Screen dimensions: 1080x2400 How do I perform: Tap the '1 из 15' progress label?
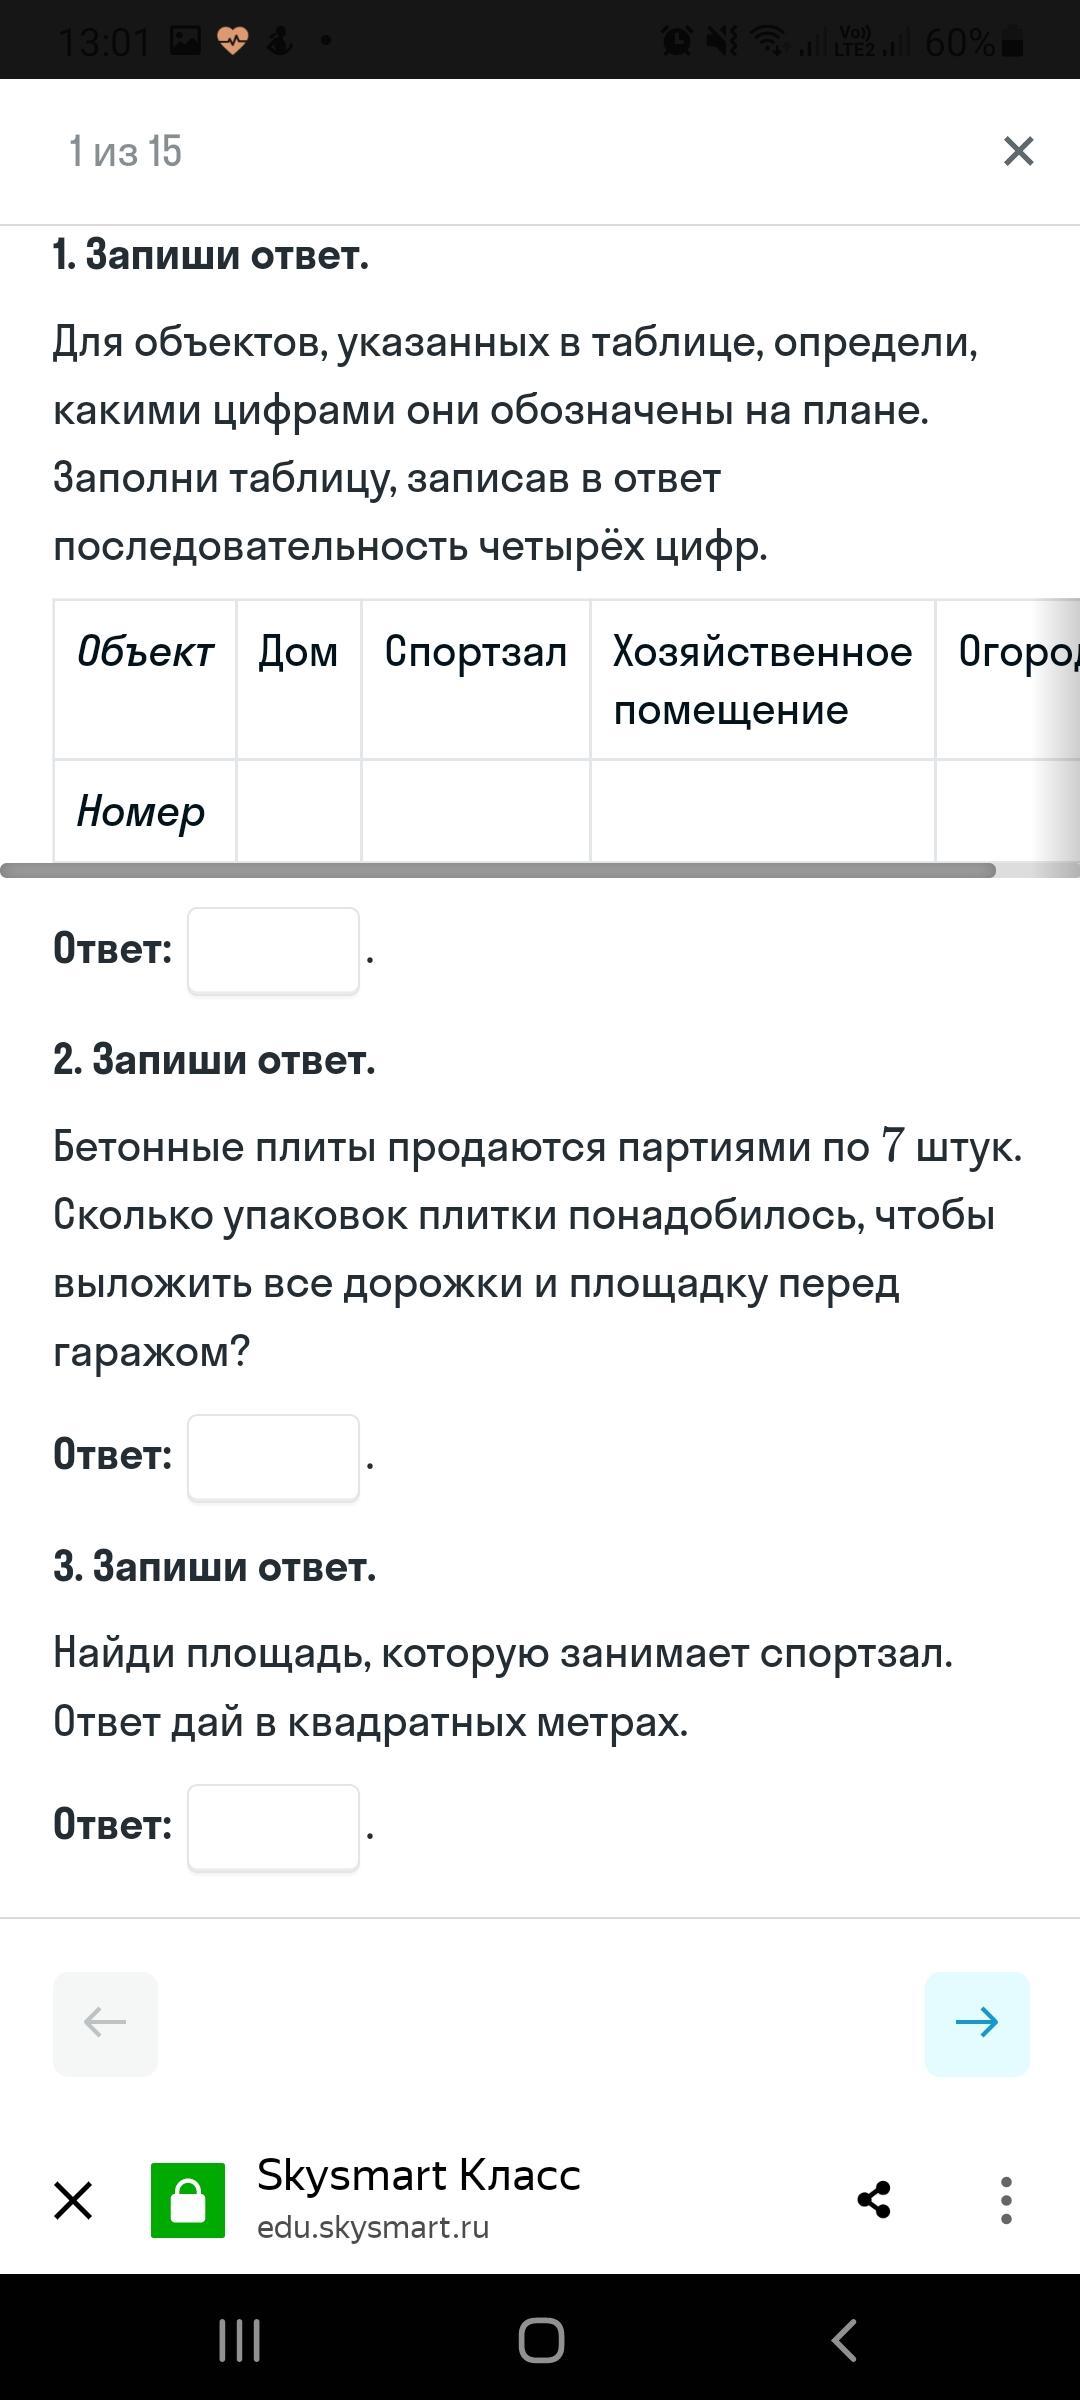[x=125, y=151]
